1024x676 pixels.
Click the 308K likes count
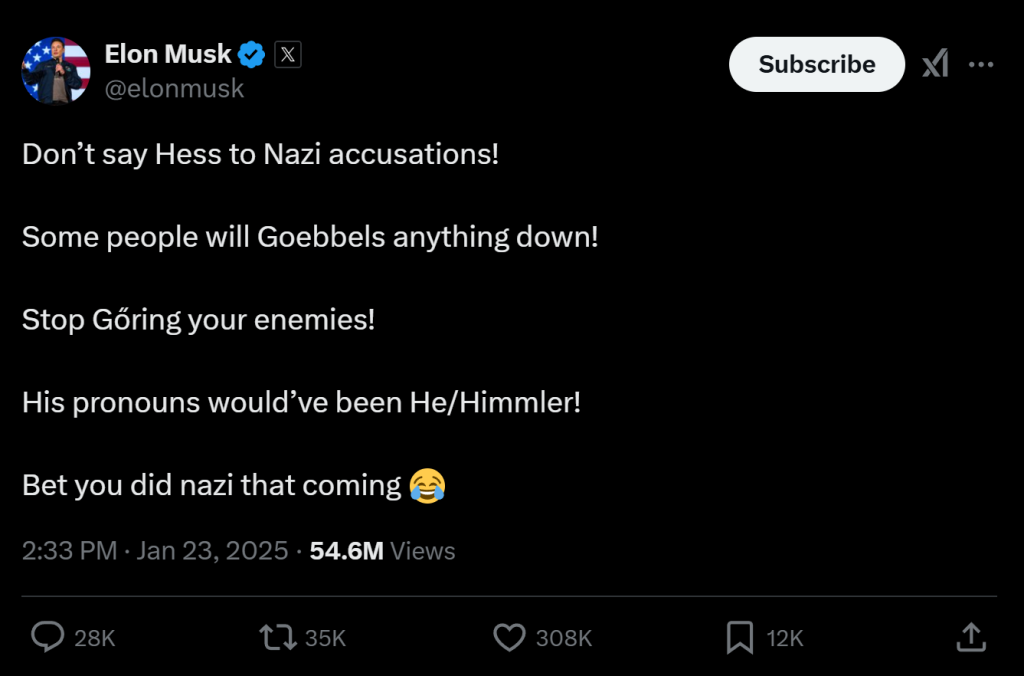point(564,638)
